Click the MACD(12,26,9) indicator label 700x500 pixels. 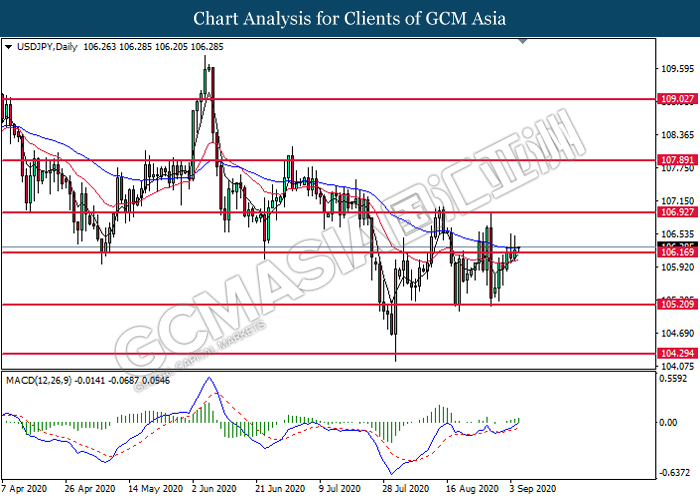[38, 380]
